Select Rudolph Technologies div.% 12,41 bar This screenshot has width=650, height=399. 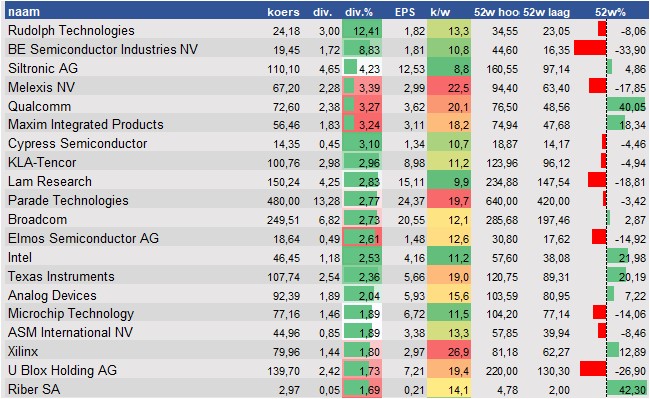(362, 30)
